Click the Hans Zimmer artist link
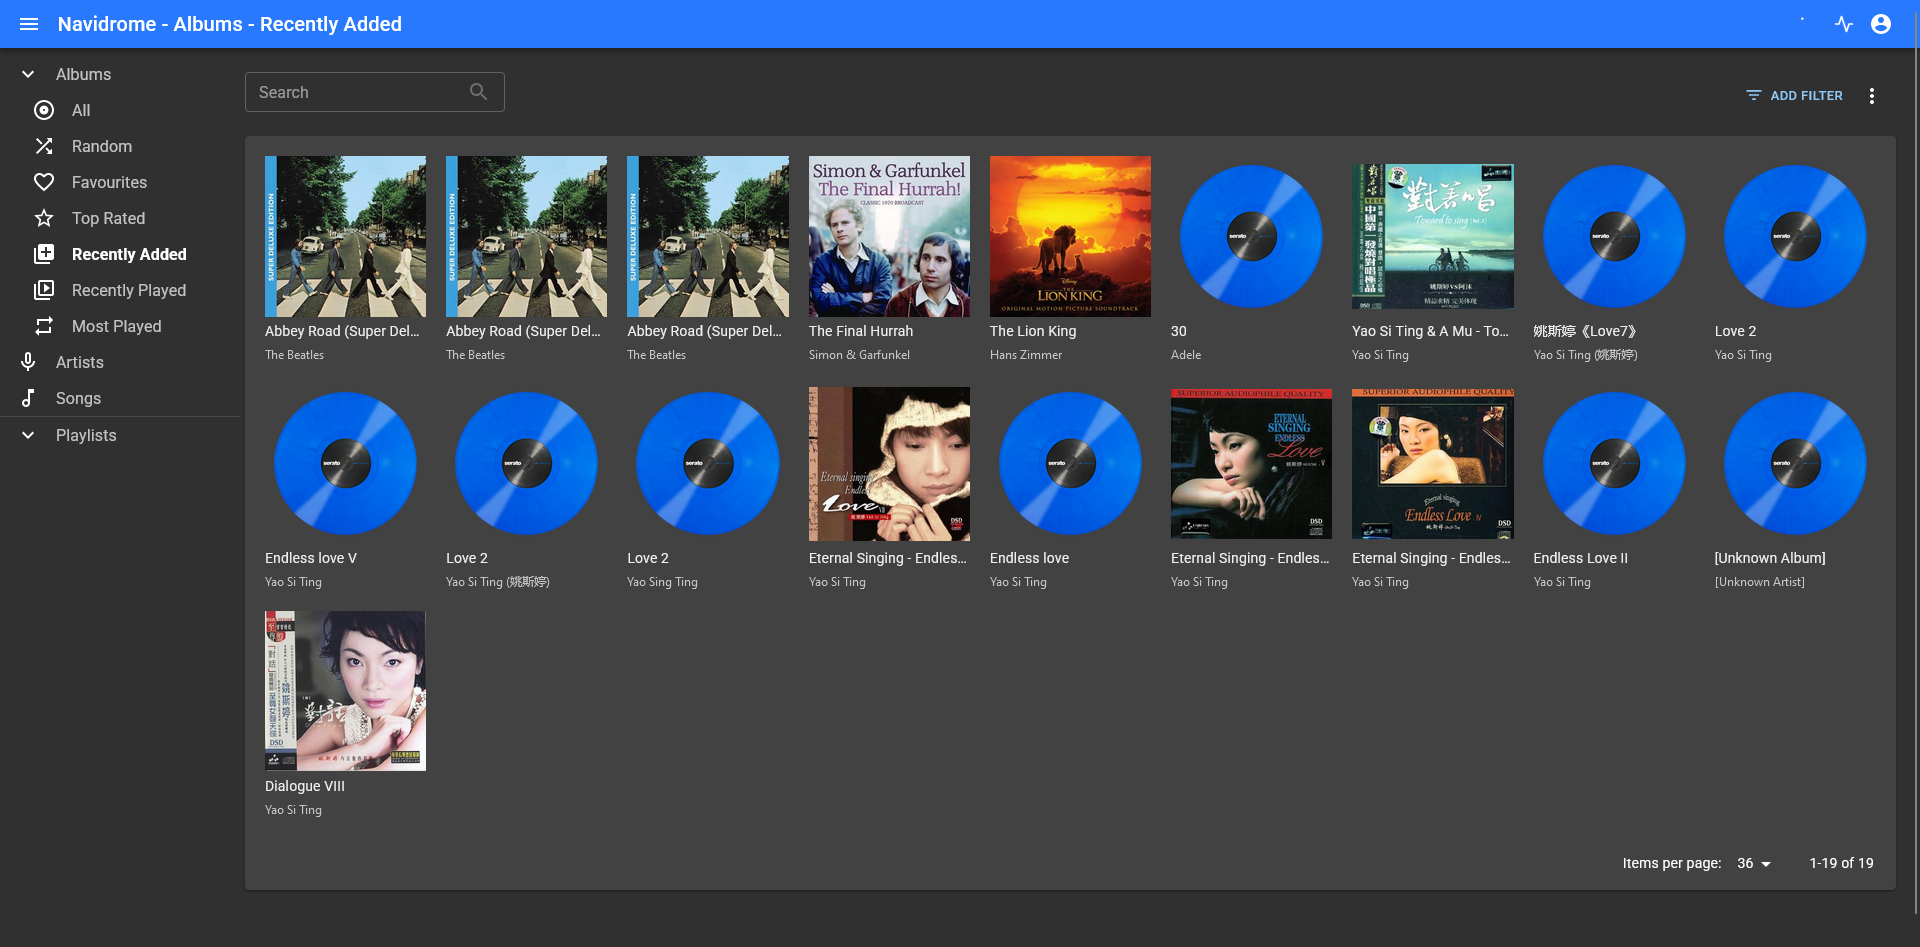Screen dimensions: 1920x947 click(x=1026, y=355)
